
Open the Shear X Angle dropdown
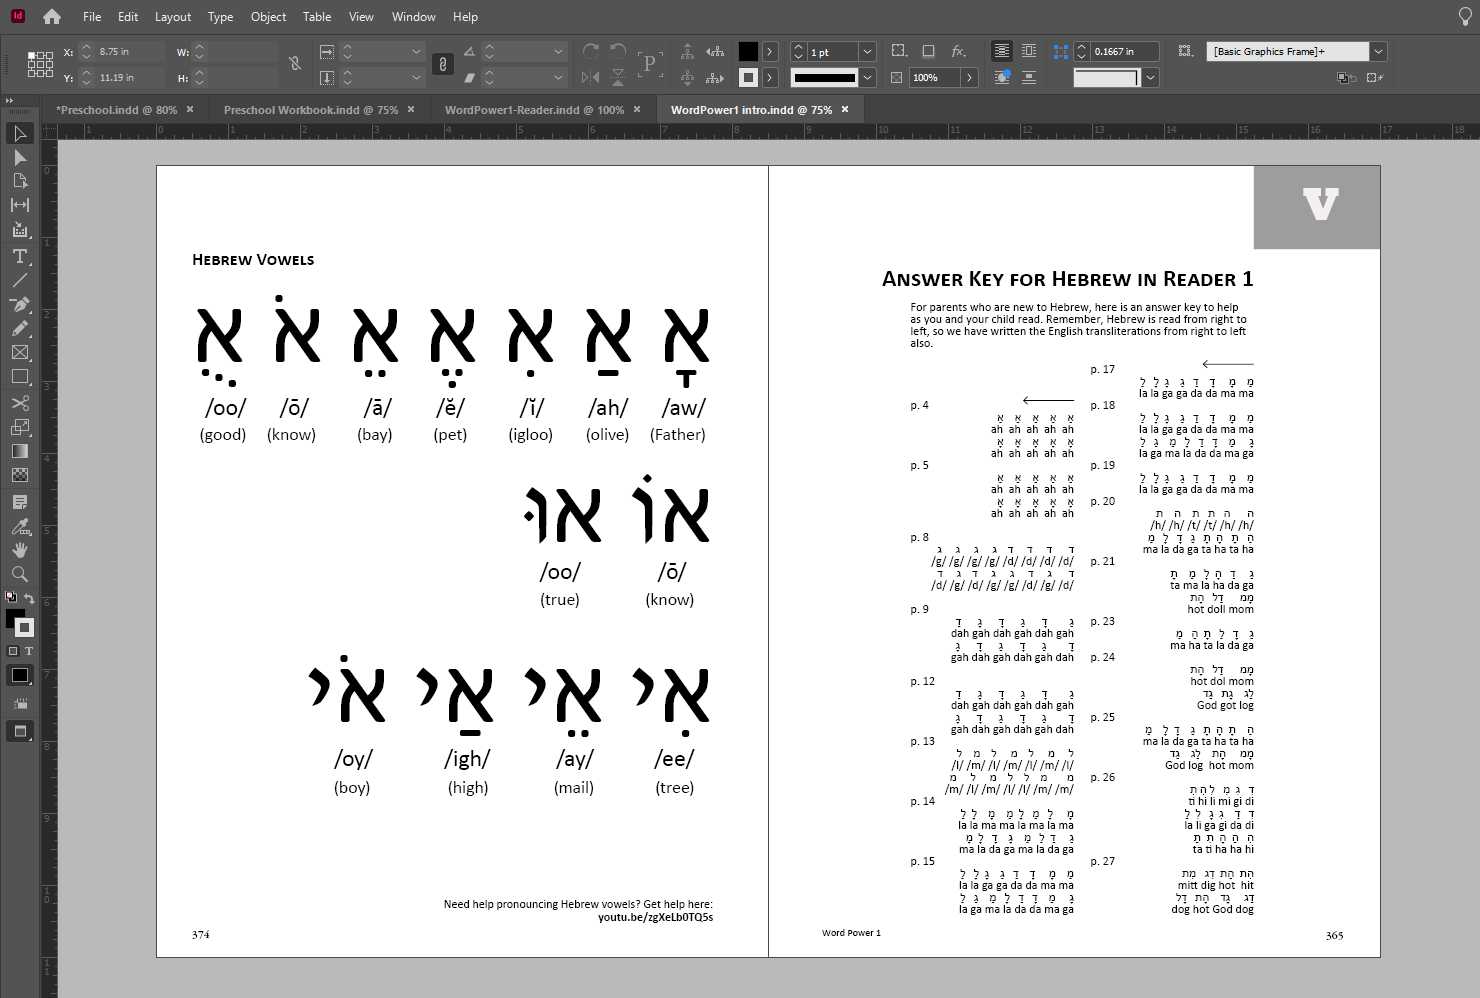tap(558, 77)
